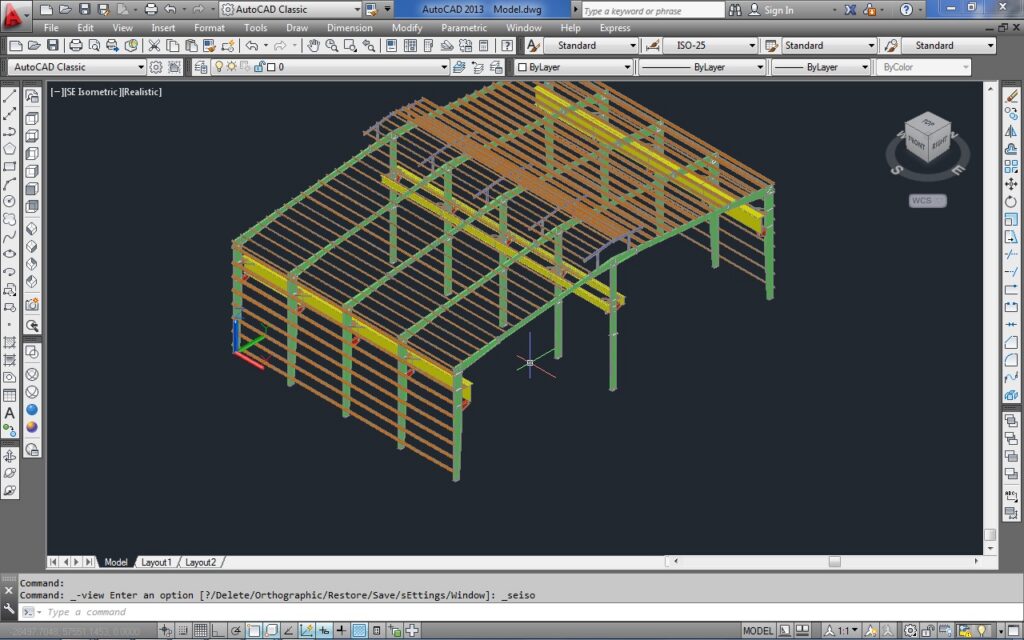Toggle Object Snap in status bar
Screen dimensions: 1024x640
coord(253,631)
